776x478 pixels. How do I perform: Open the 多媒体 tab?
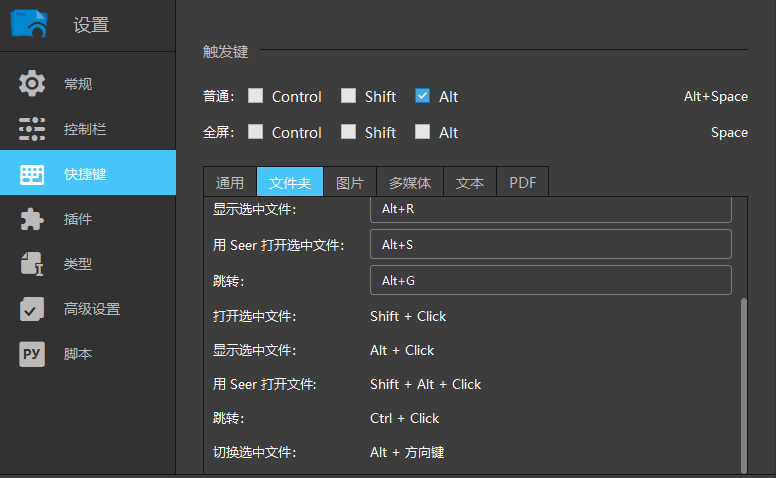pyautogui.click(x=410, y=182)
